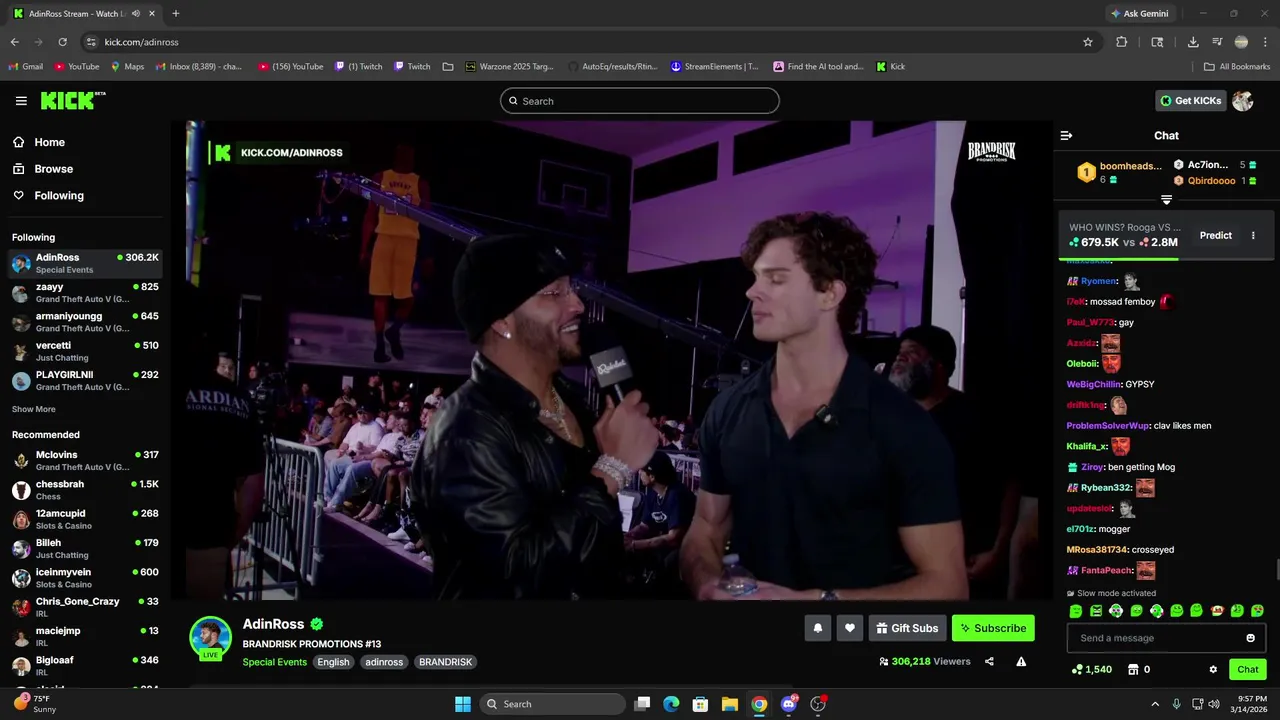Open the weather widget showing 75°F Sunny

tap(35, 704)
